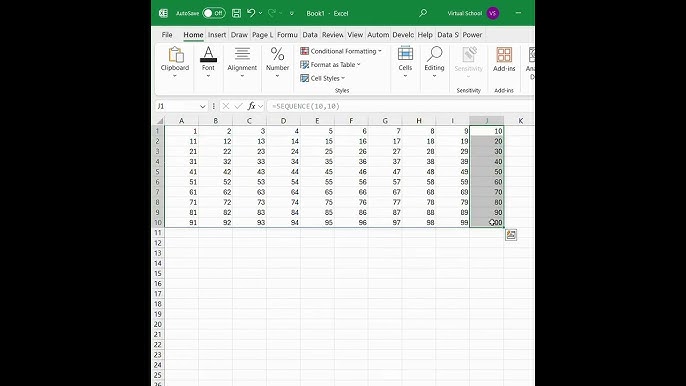686x386 pixels.
Task: Click cell containing 55
Action: point(317,182)
